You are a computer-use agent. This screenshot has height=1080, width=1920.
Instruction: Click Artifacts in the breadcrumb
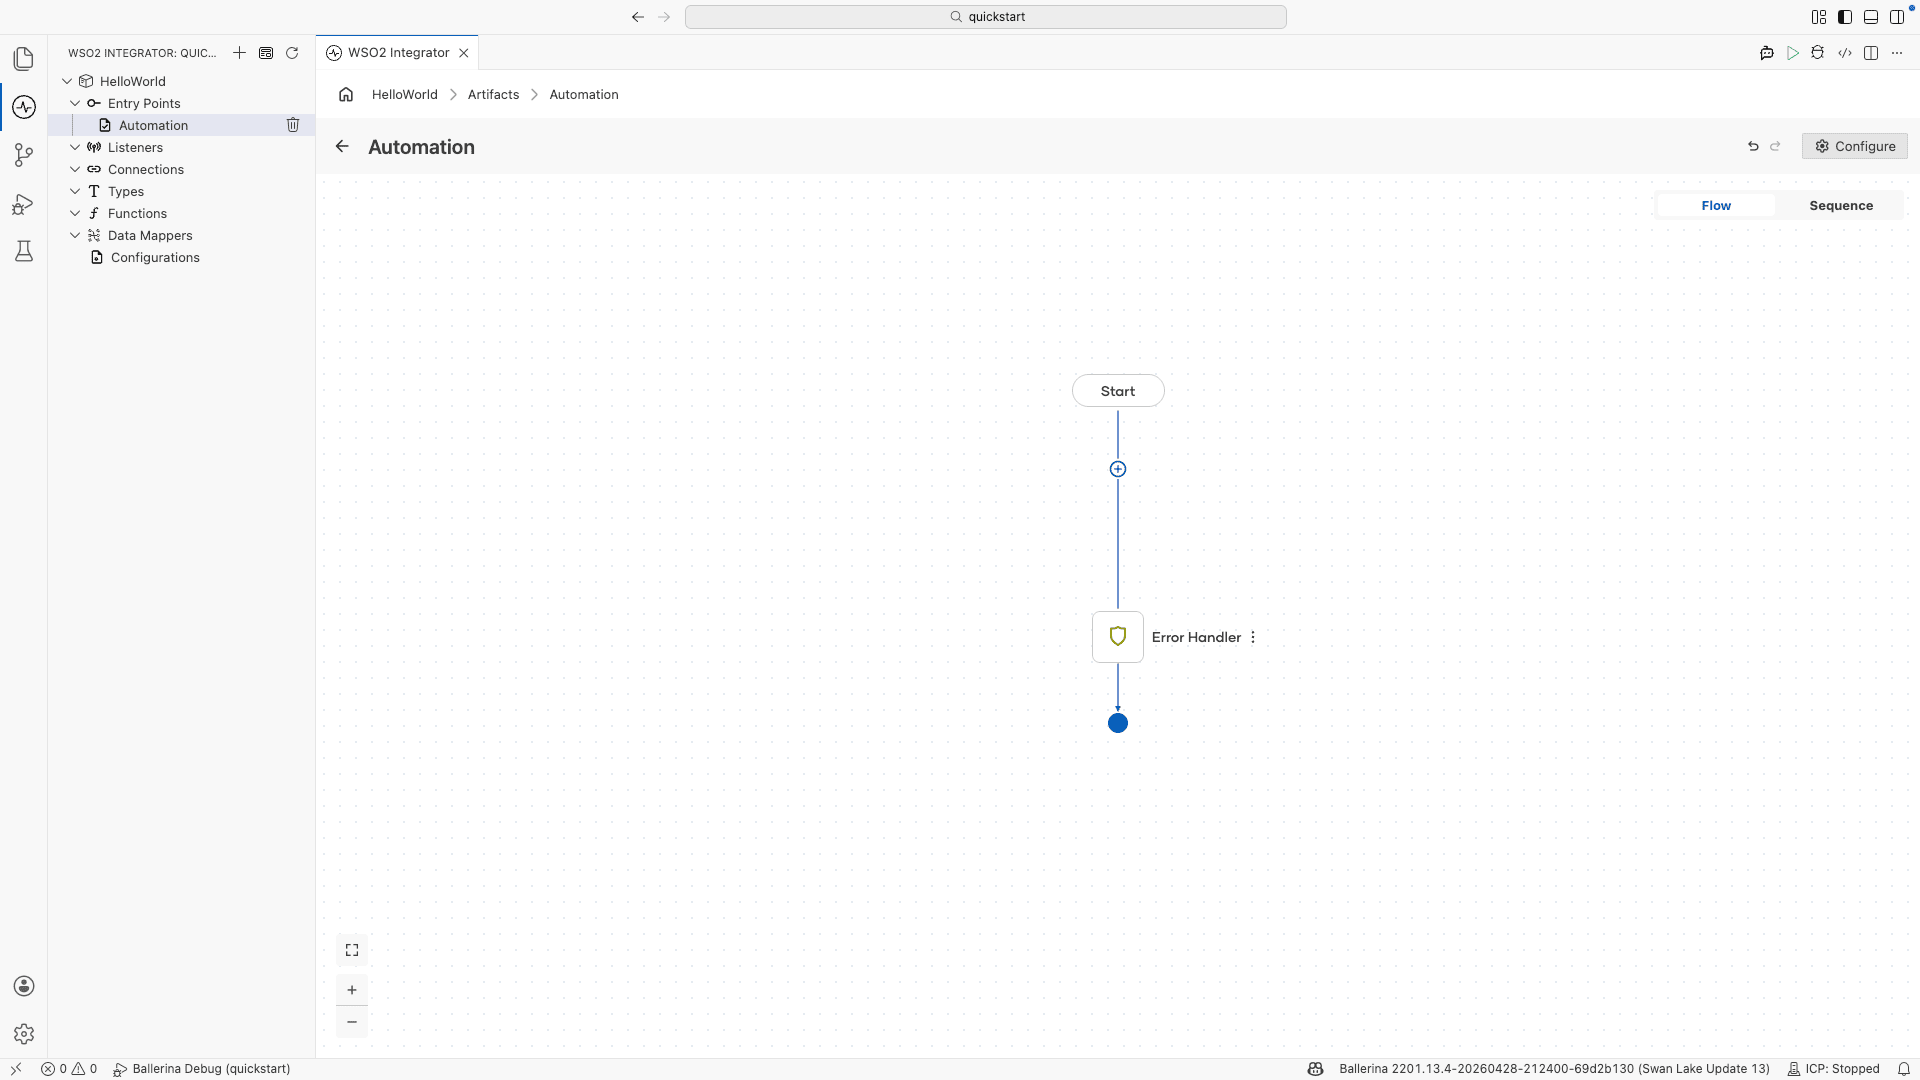pos(493,94)
